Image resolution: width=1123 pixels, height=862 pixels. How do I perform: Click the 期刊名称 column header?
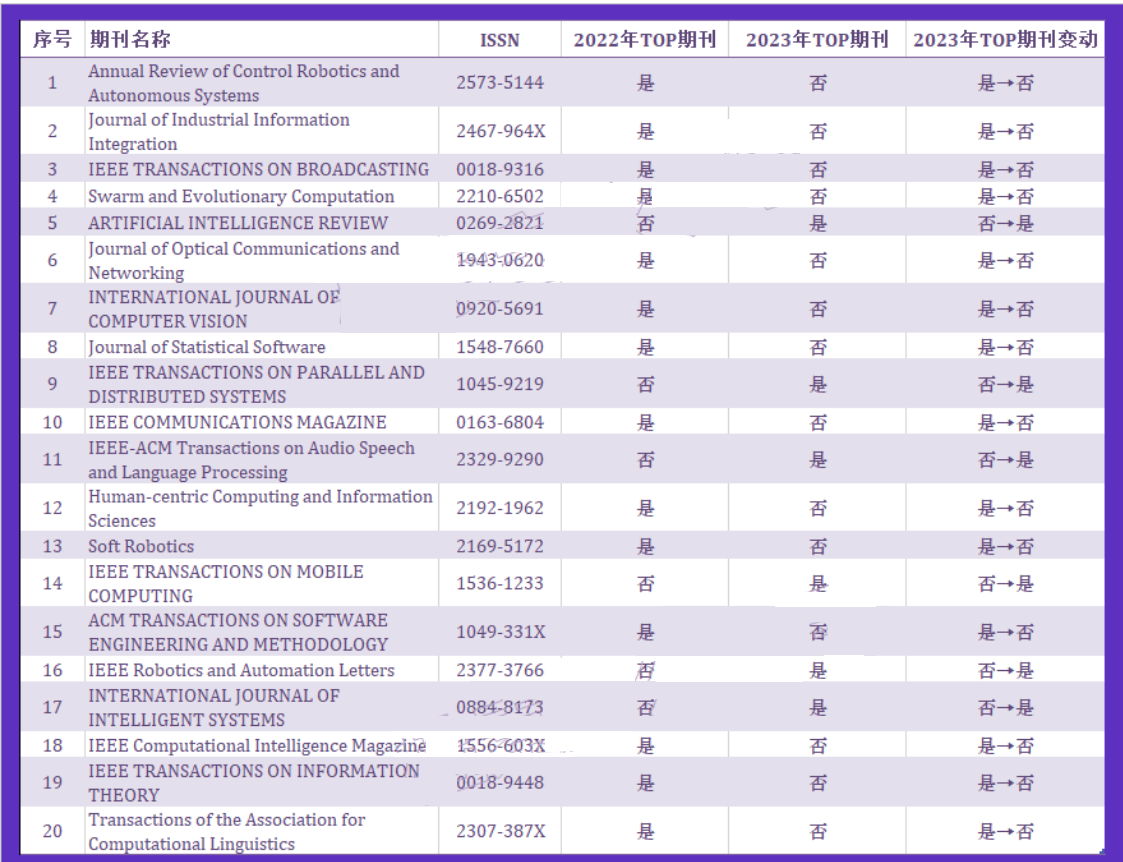(130, 39)
